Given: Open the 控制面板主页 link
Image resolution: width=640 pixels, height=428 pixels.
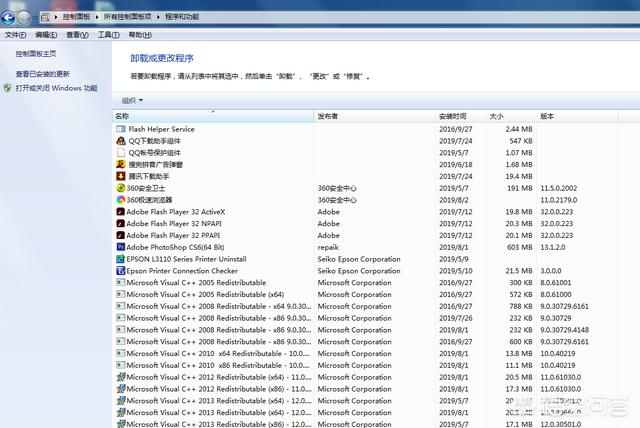Looking at the screenshot, I should tap(36, 54).
